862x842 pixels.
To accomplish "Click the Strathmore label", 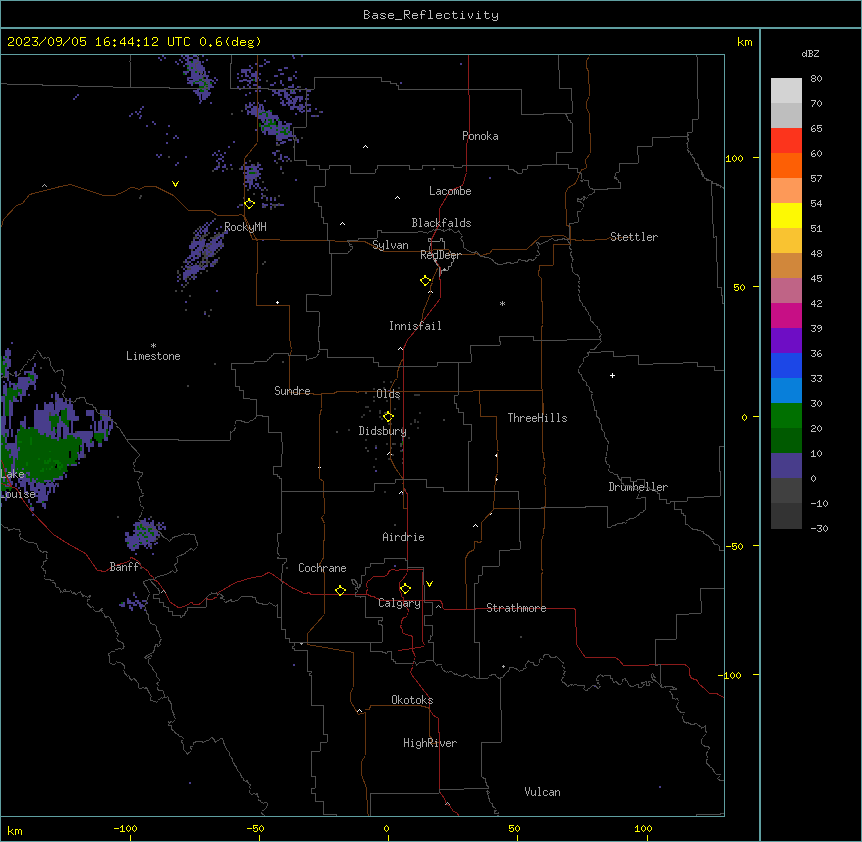I will (x=516, y=608).
